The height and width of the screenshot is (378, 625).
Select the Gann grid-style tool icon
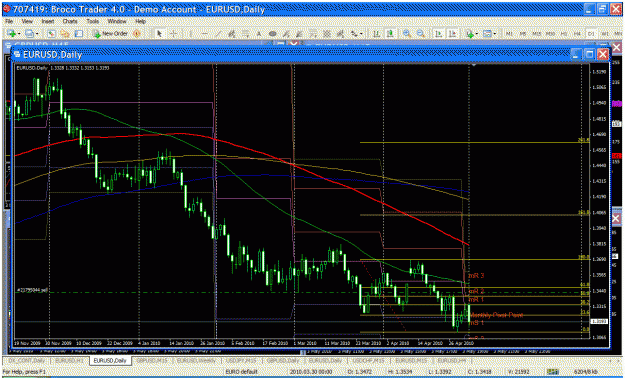click(x=327, y=34)
